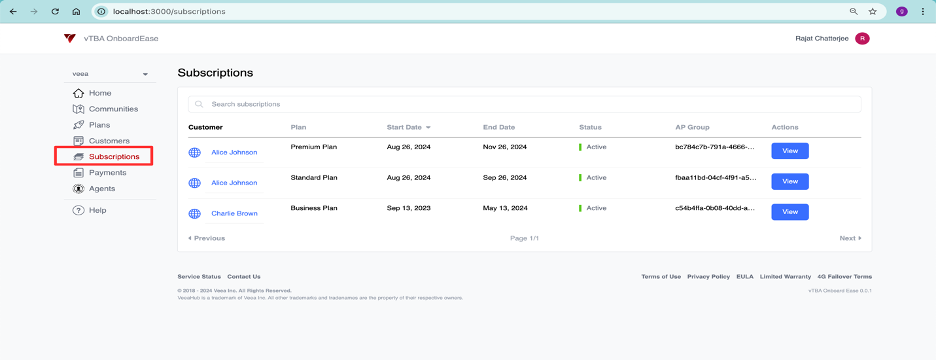
Task: Click the Subscriptions sidebar icon
Action: tap(78, 156)
